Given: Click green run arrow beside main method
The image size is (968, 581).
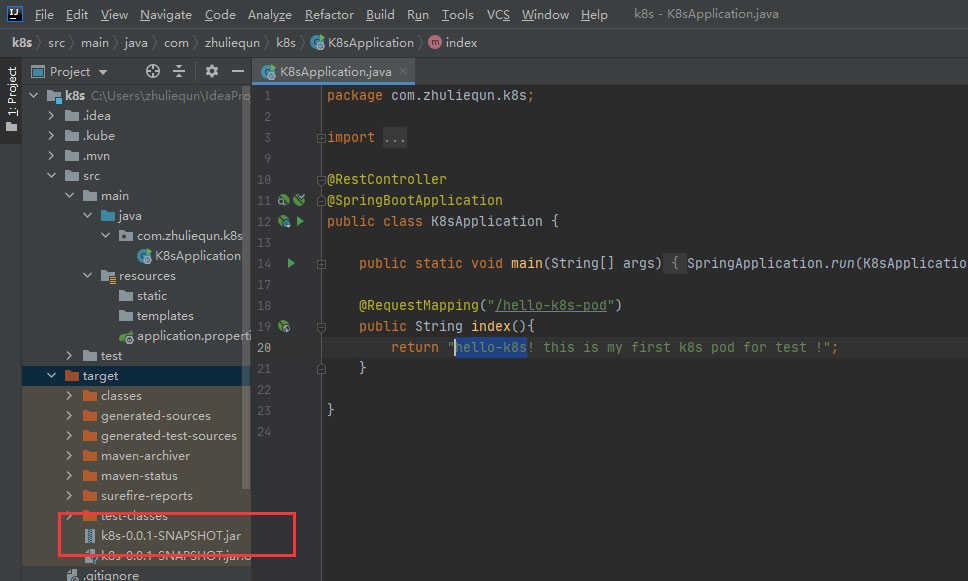Looking at the screenshot, I should coord(291,263).
